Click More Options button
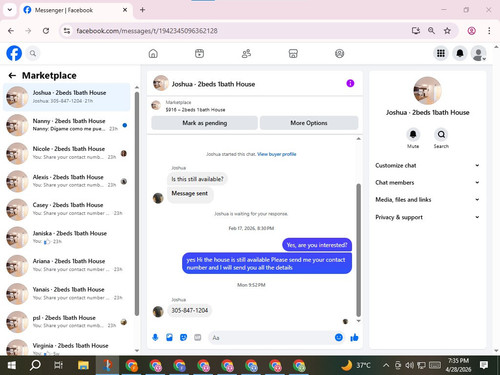This screenshot has width=500, height=375. click(309, 123)
